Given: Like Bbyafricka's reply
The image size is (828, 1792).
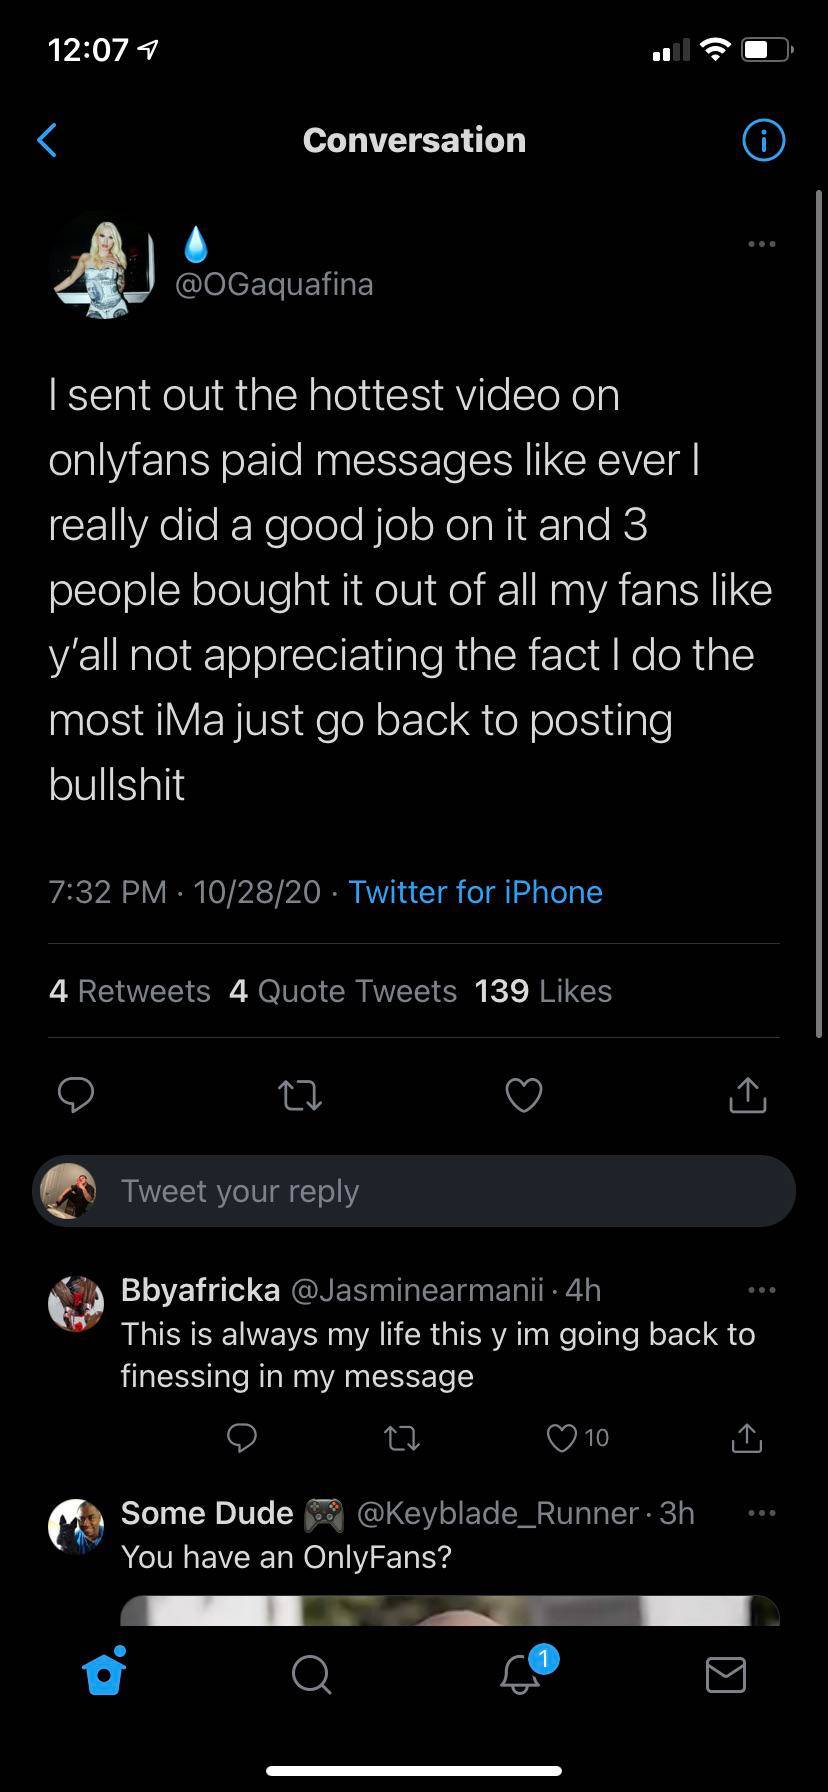Looking at the screenshot, I should point(564,1438).
